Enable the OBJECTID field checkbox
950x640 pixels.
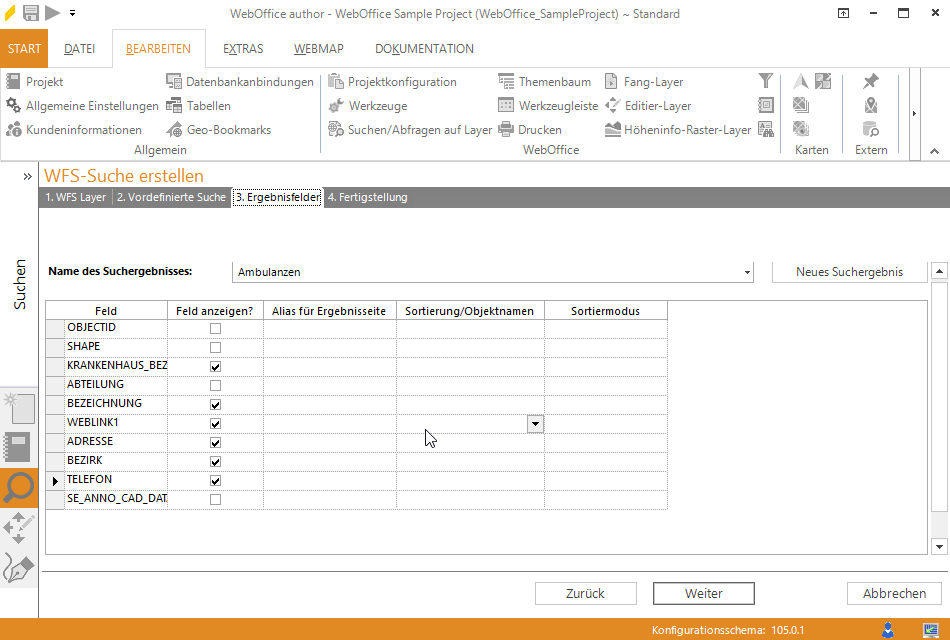pos(215,328)
